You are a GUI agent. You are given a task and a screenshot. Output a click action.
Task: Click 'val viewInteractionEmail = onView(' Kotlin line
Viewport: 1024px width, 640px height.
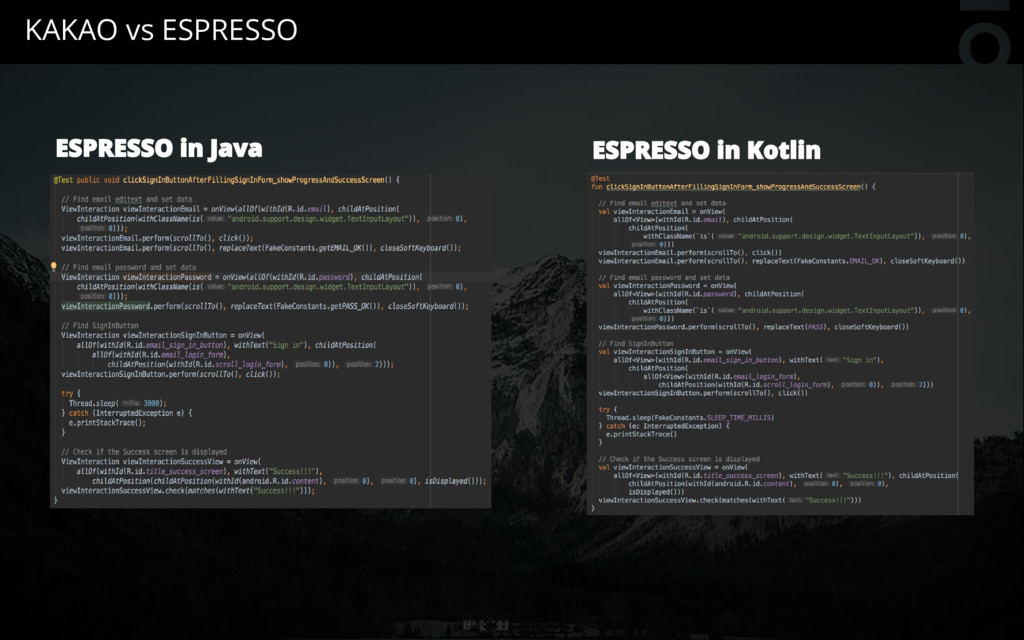662,212
